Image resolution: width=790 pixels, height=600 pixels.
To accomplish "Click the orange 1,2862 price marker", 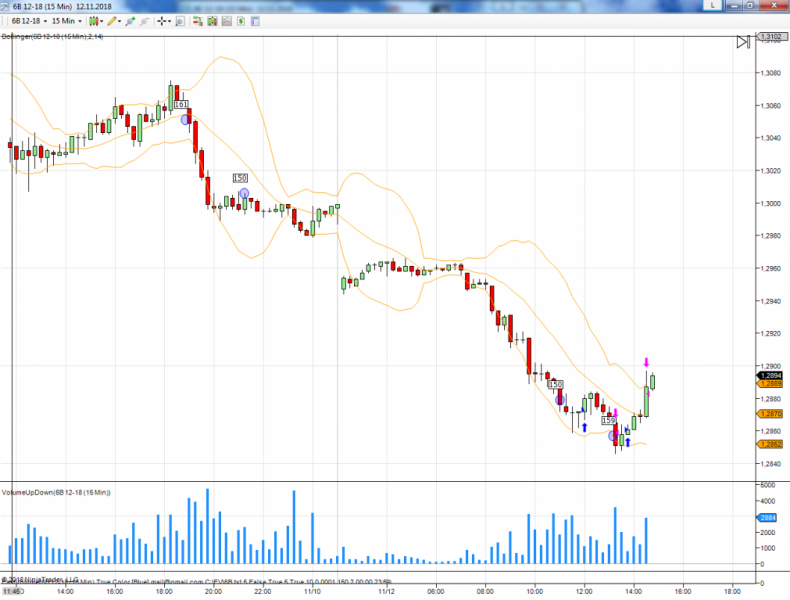I will pyautogui.click(x=770, y=444).
